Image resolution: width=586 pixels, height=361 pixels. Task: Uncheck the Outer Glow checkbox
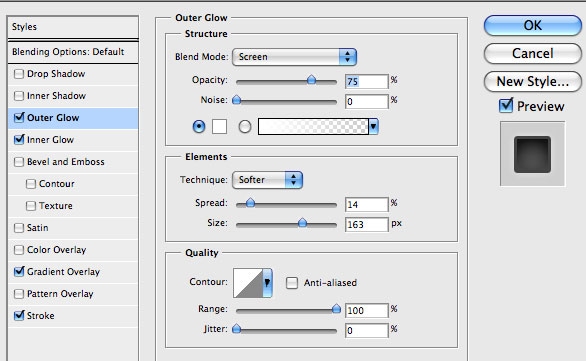coord(19,118)
